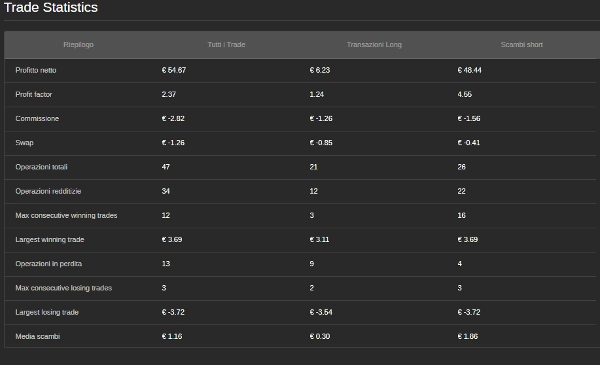Image resolution: width=600 pixels, height=365 pixels.
Task: Select all-trades max consecutive winning value 12
Action: click(166, 215)
